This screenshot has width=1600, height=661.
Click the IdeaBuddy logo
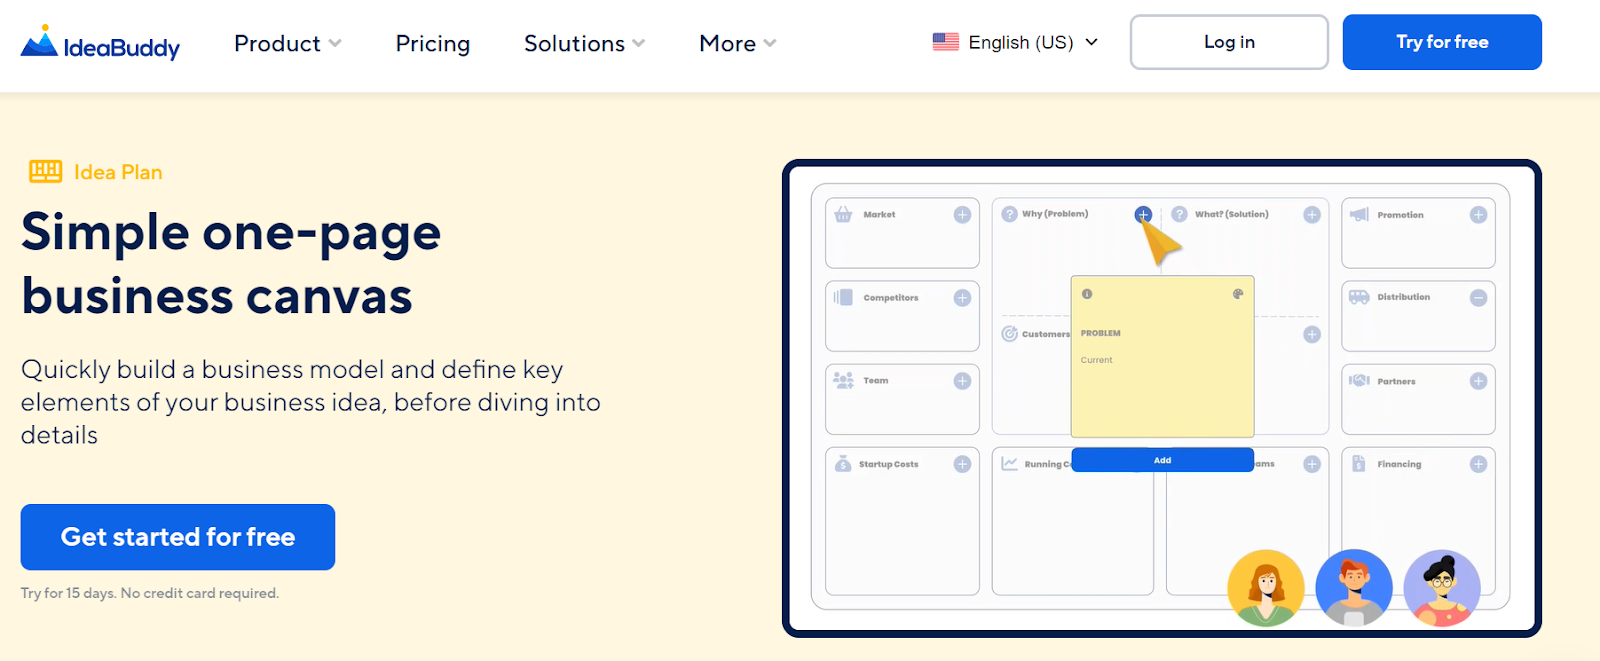coord(100,43)
